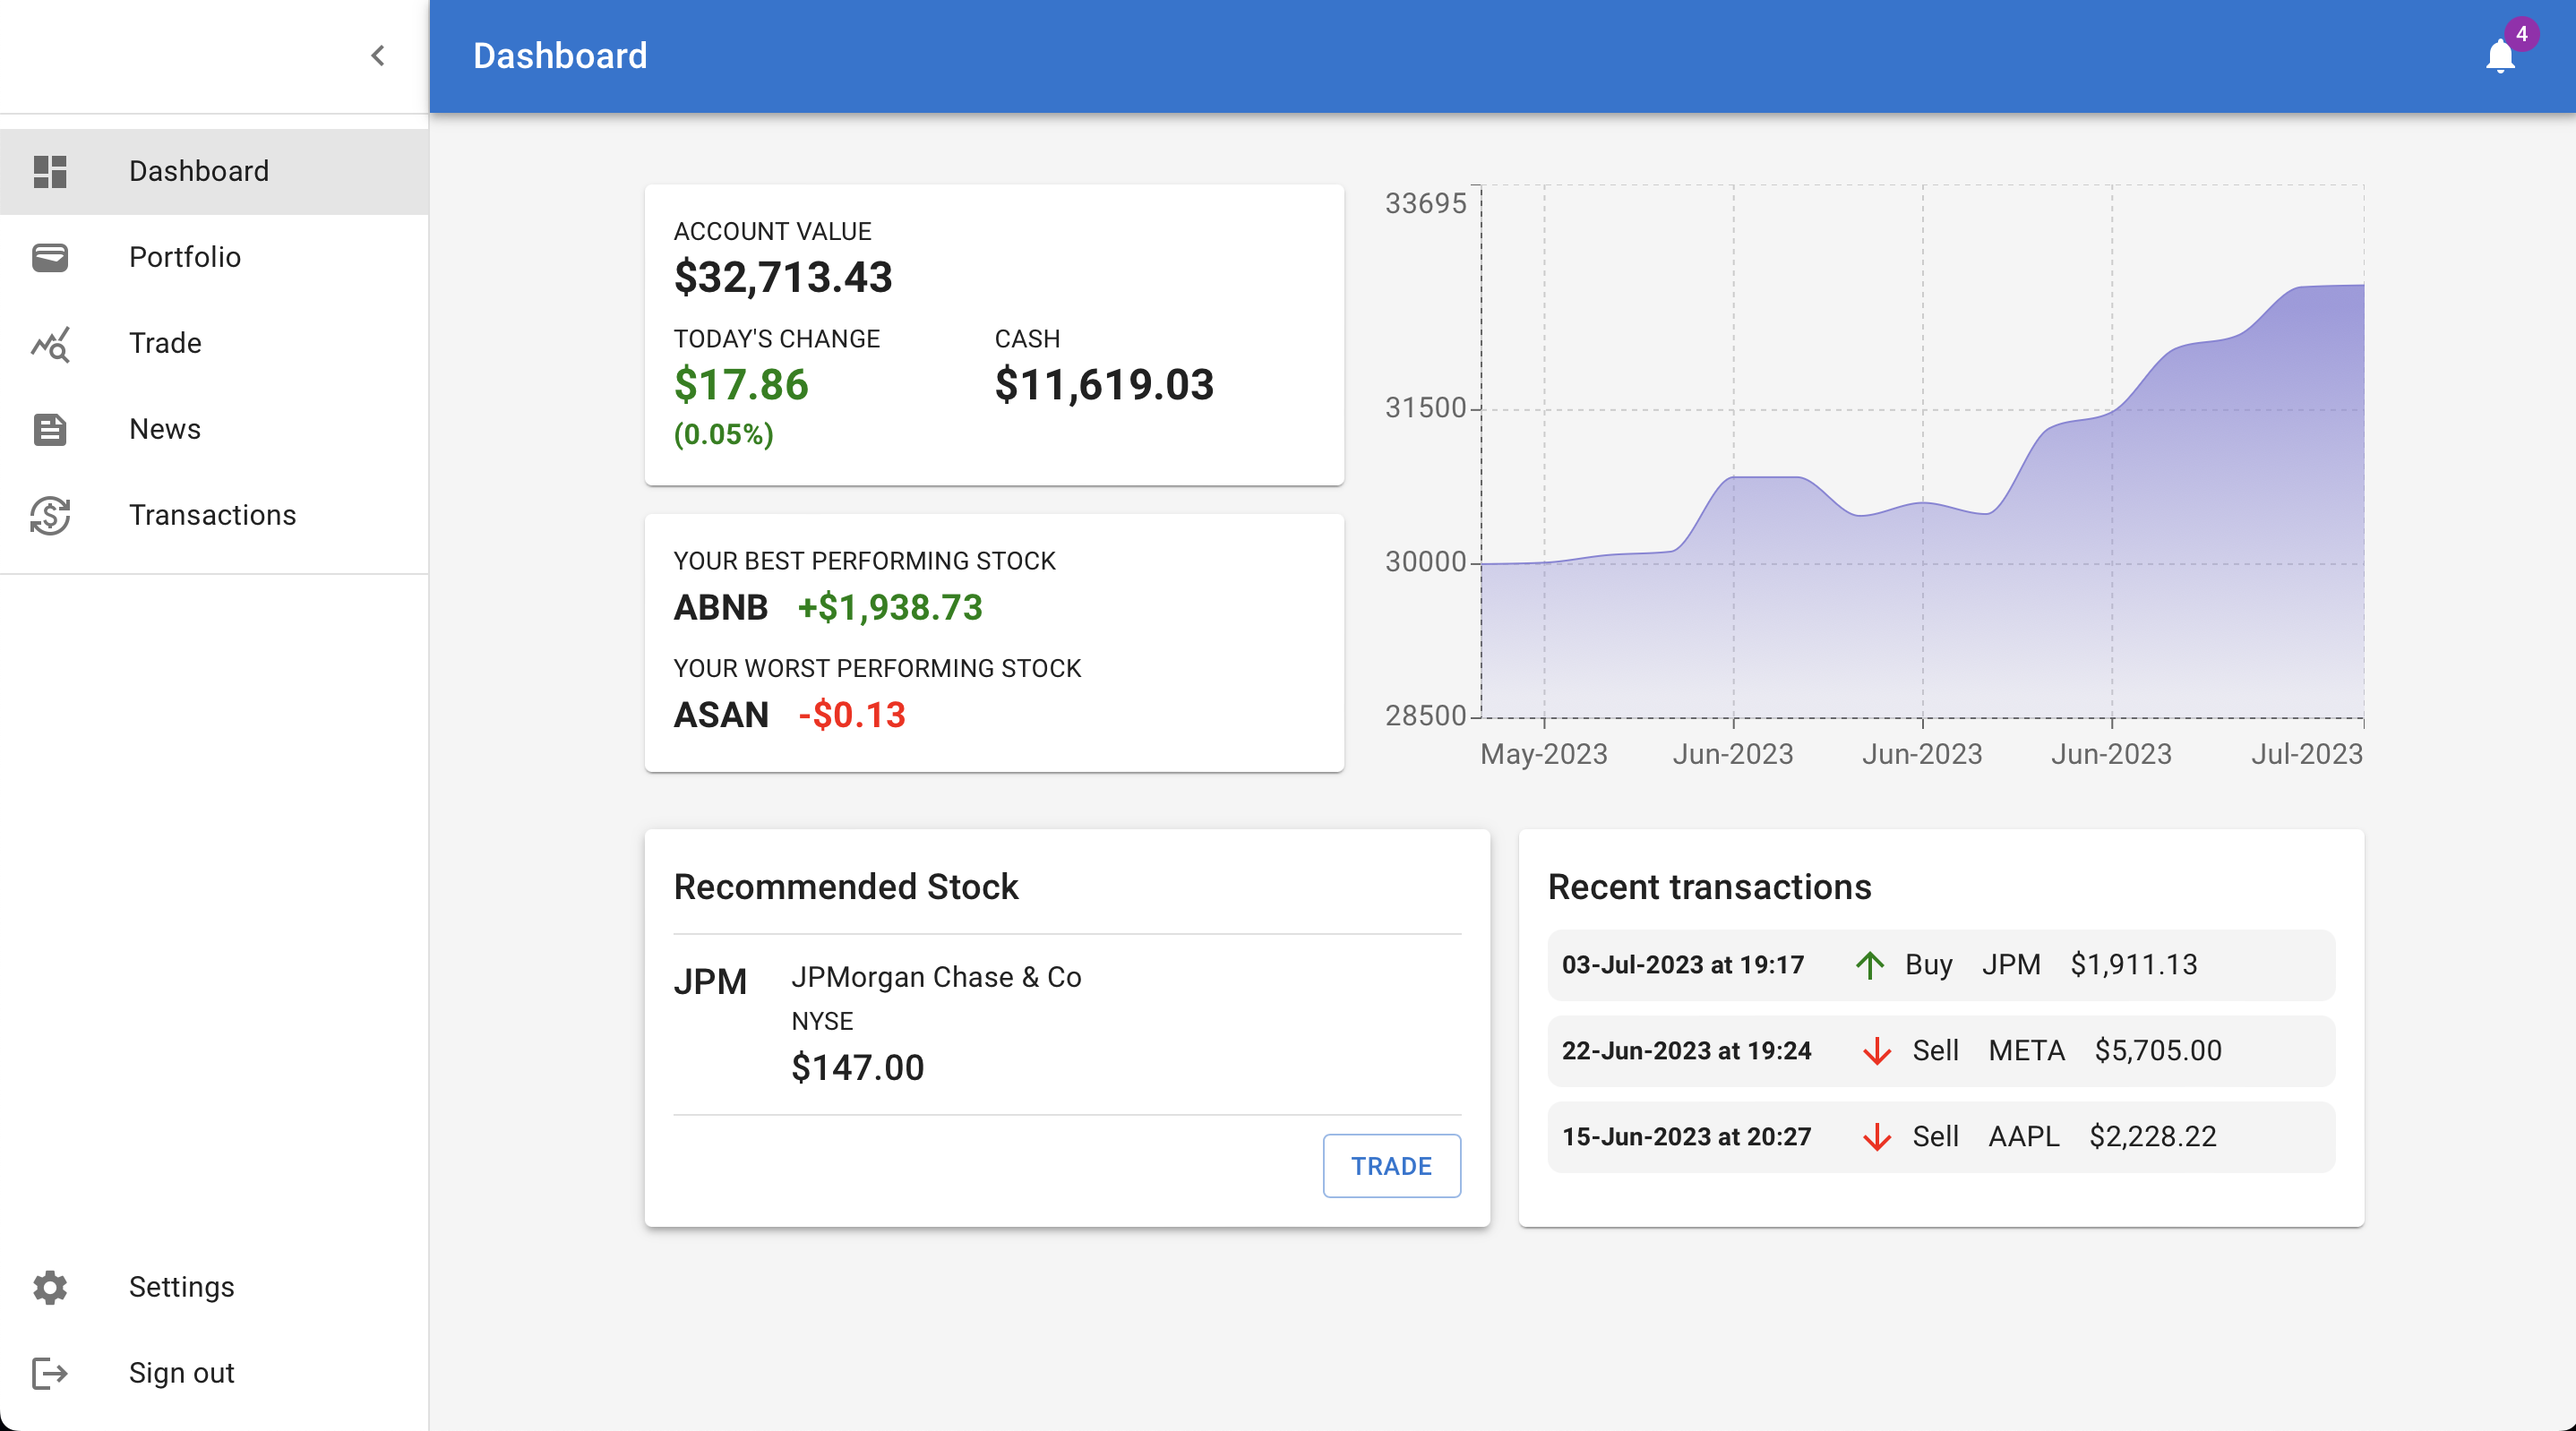Click the JPMorgan Chase & Co company name
This screenshot has width=2576, height=1431.
tap(936, 977)
